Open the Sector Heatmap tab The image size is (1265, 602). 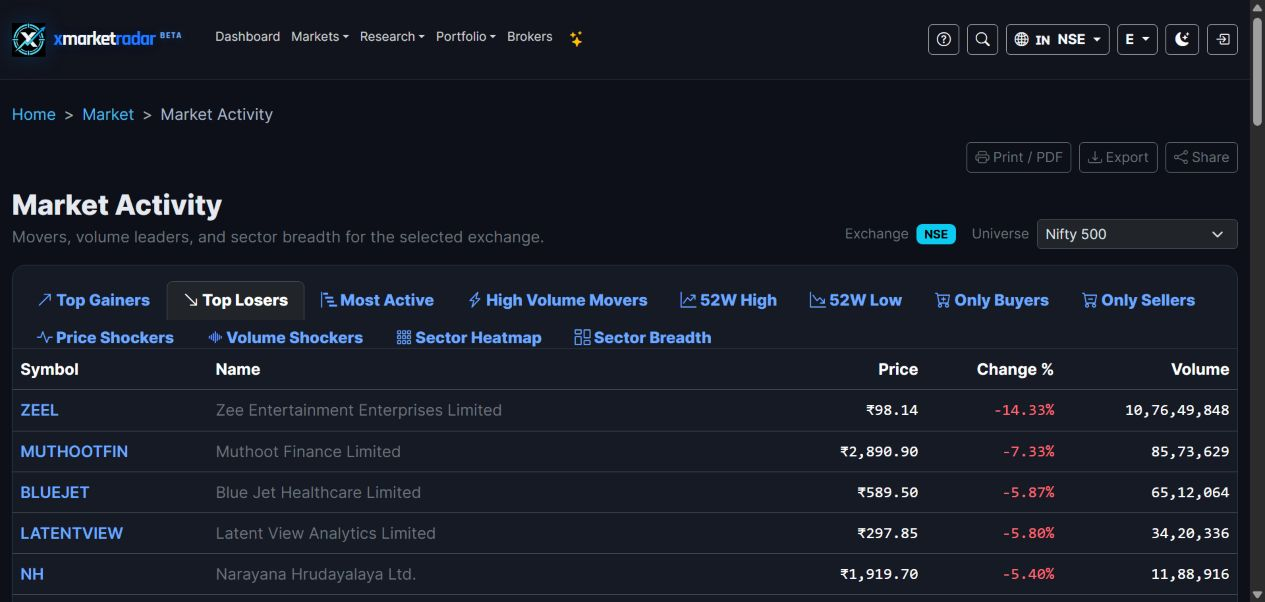(x=469, y=338)
